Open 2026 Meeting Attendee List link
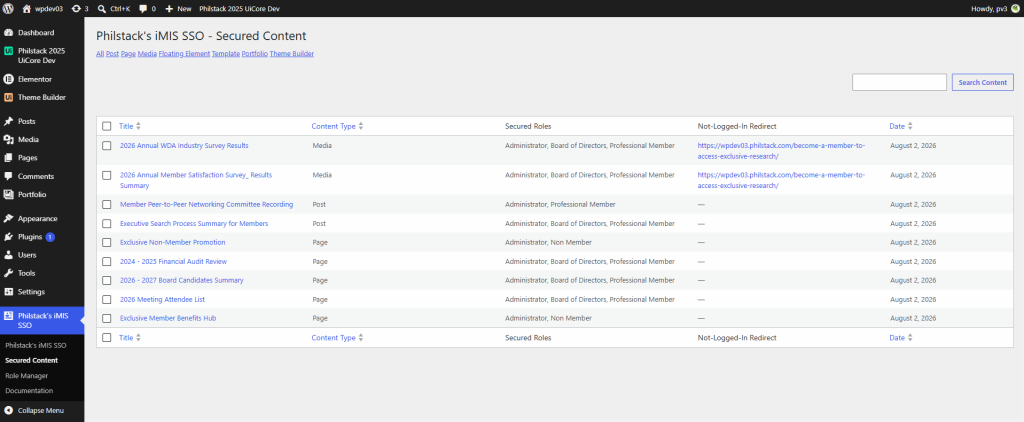Screen dimensions: 1024x422 [x=163, y=299]
